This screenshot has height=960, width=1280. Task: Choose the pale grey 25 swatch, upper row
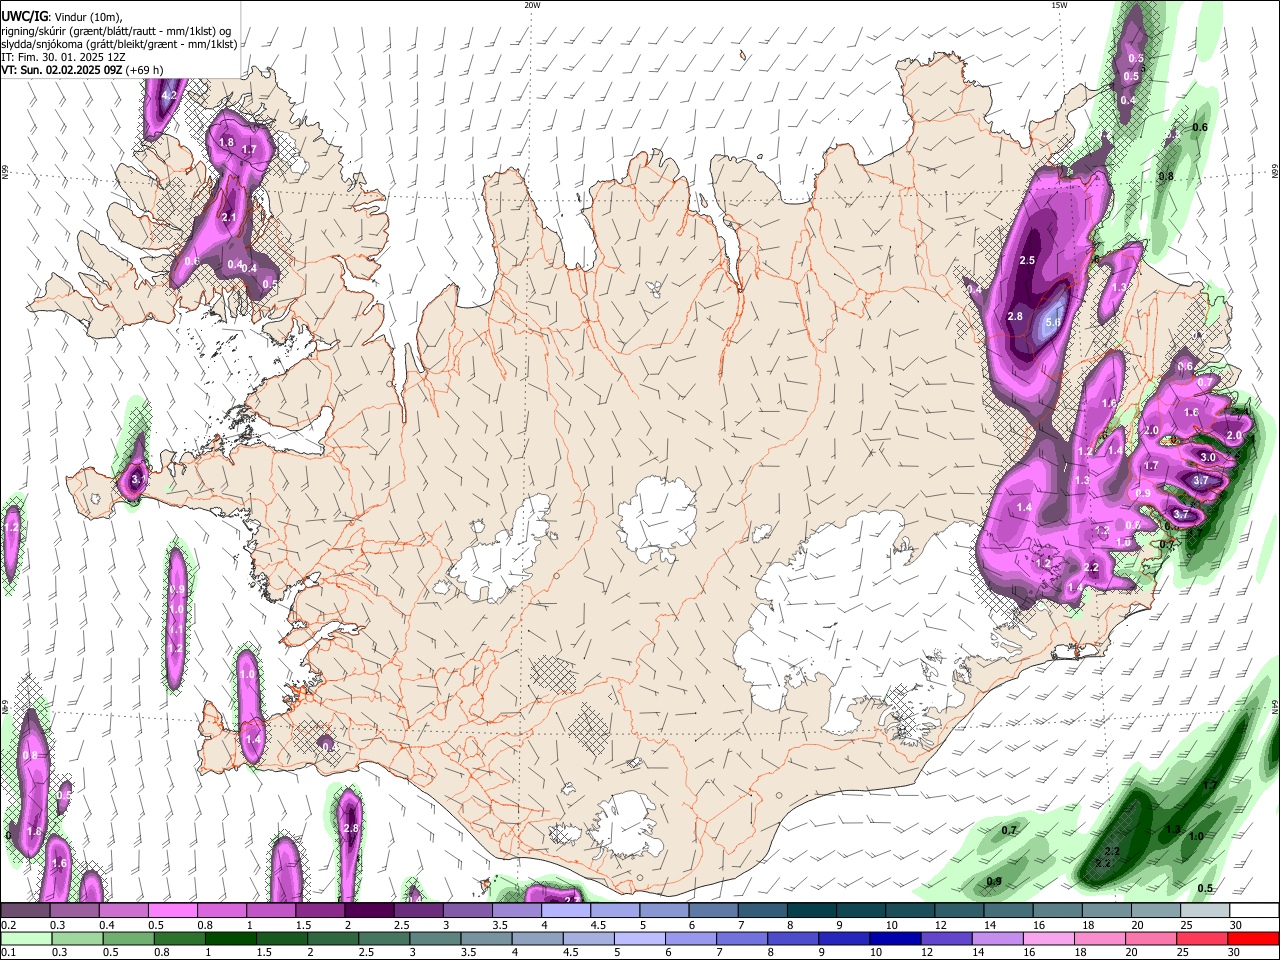(1204, 911)
